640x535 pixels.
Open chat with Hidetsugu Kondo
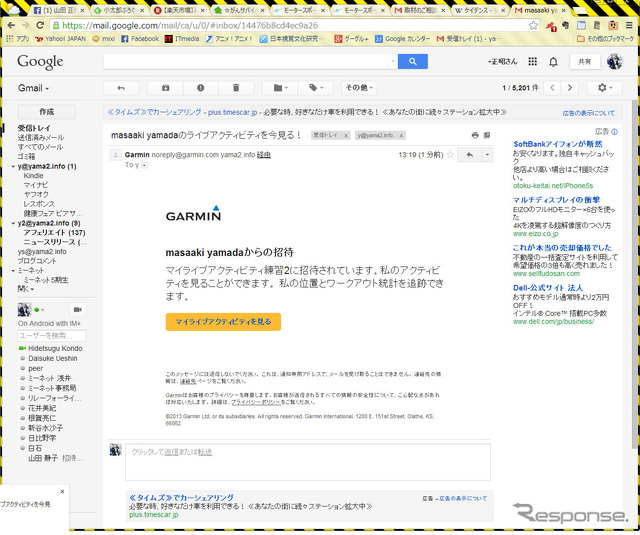tap(55, 349)
